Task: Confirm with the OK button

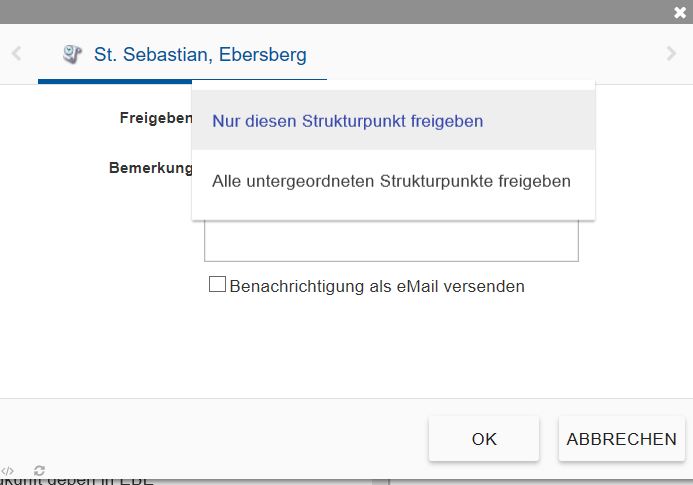Action: pos(484,439)
